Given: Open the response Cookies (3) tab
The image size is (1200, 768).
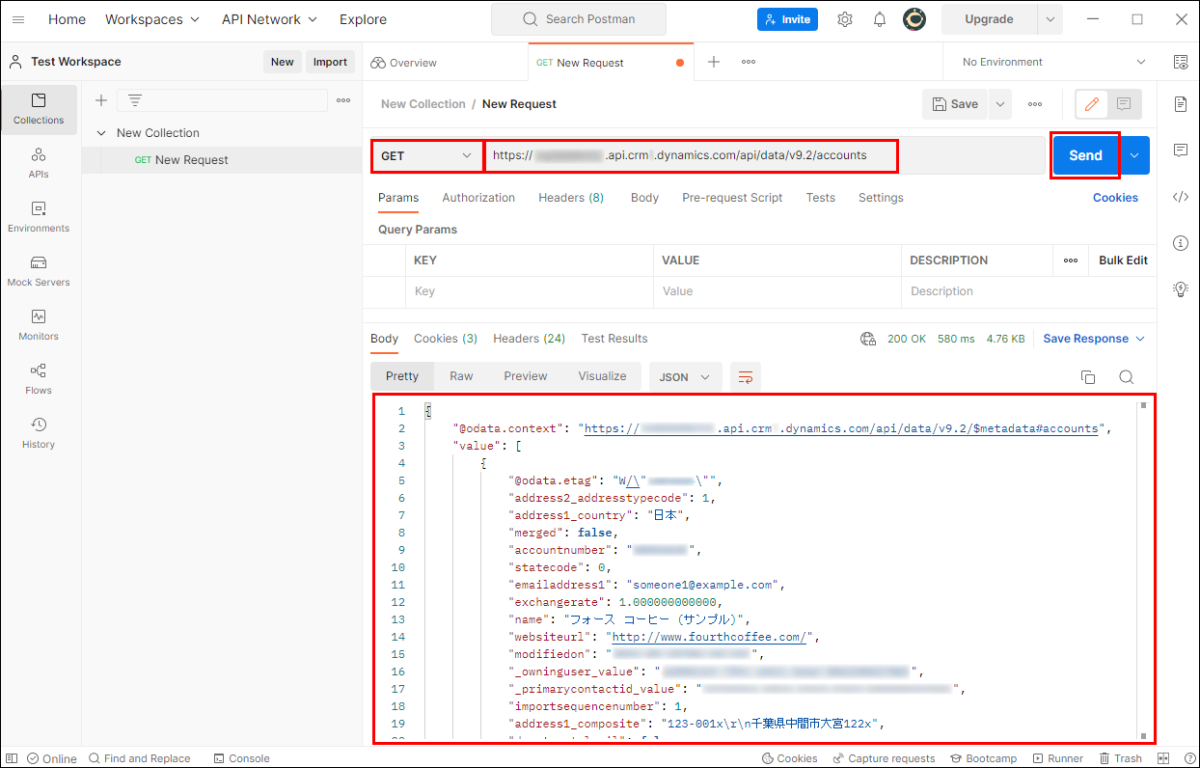Looking at the screenshot, I should (x=446, y=339).
